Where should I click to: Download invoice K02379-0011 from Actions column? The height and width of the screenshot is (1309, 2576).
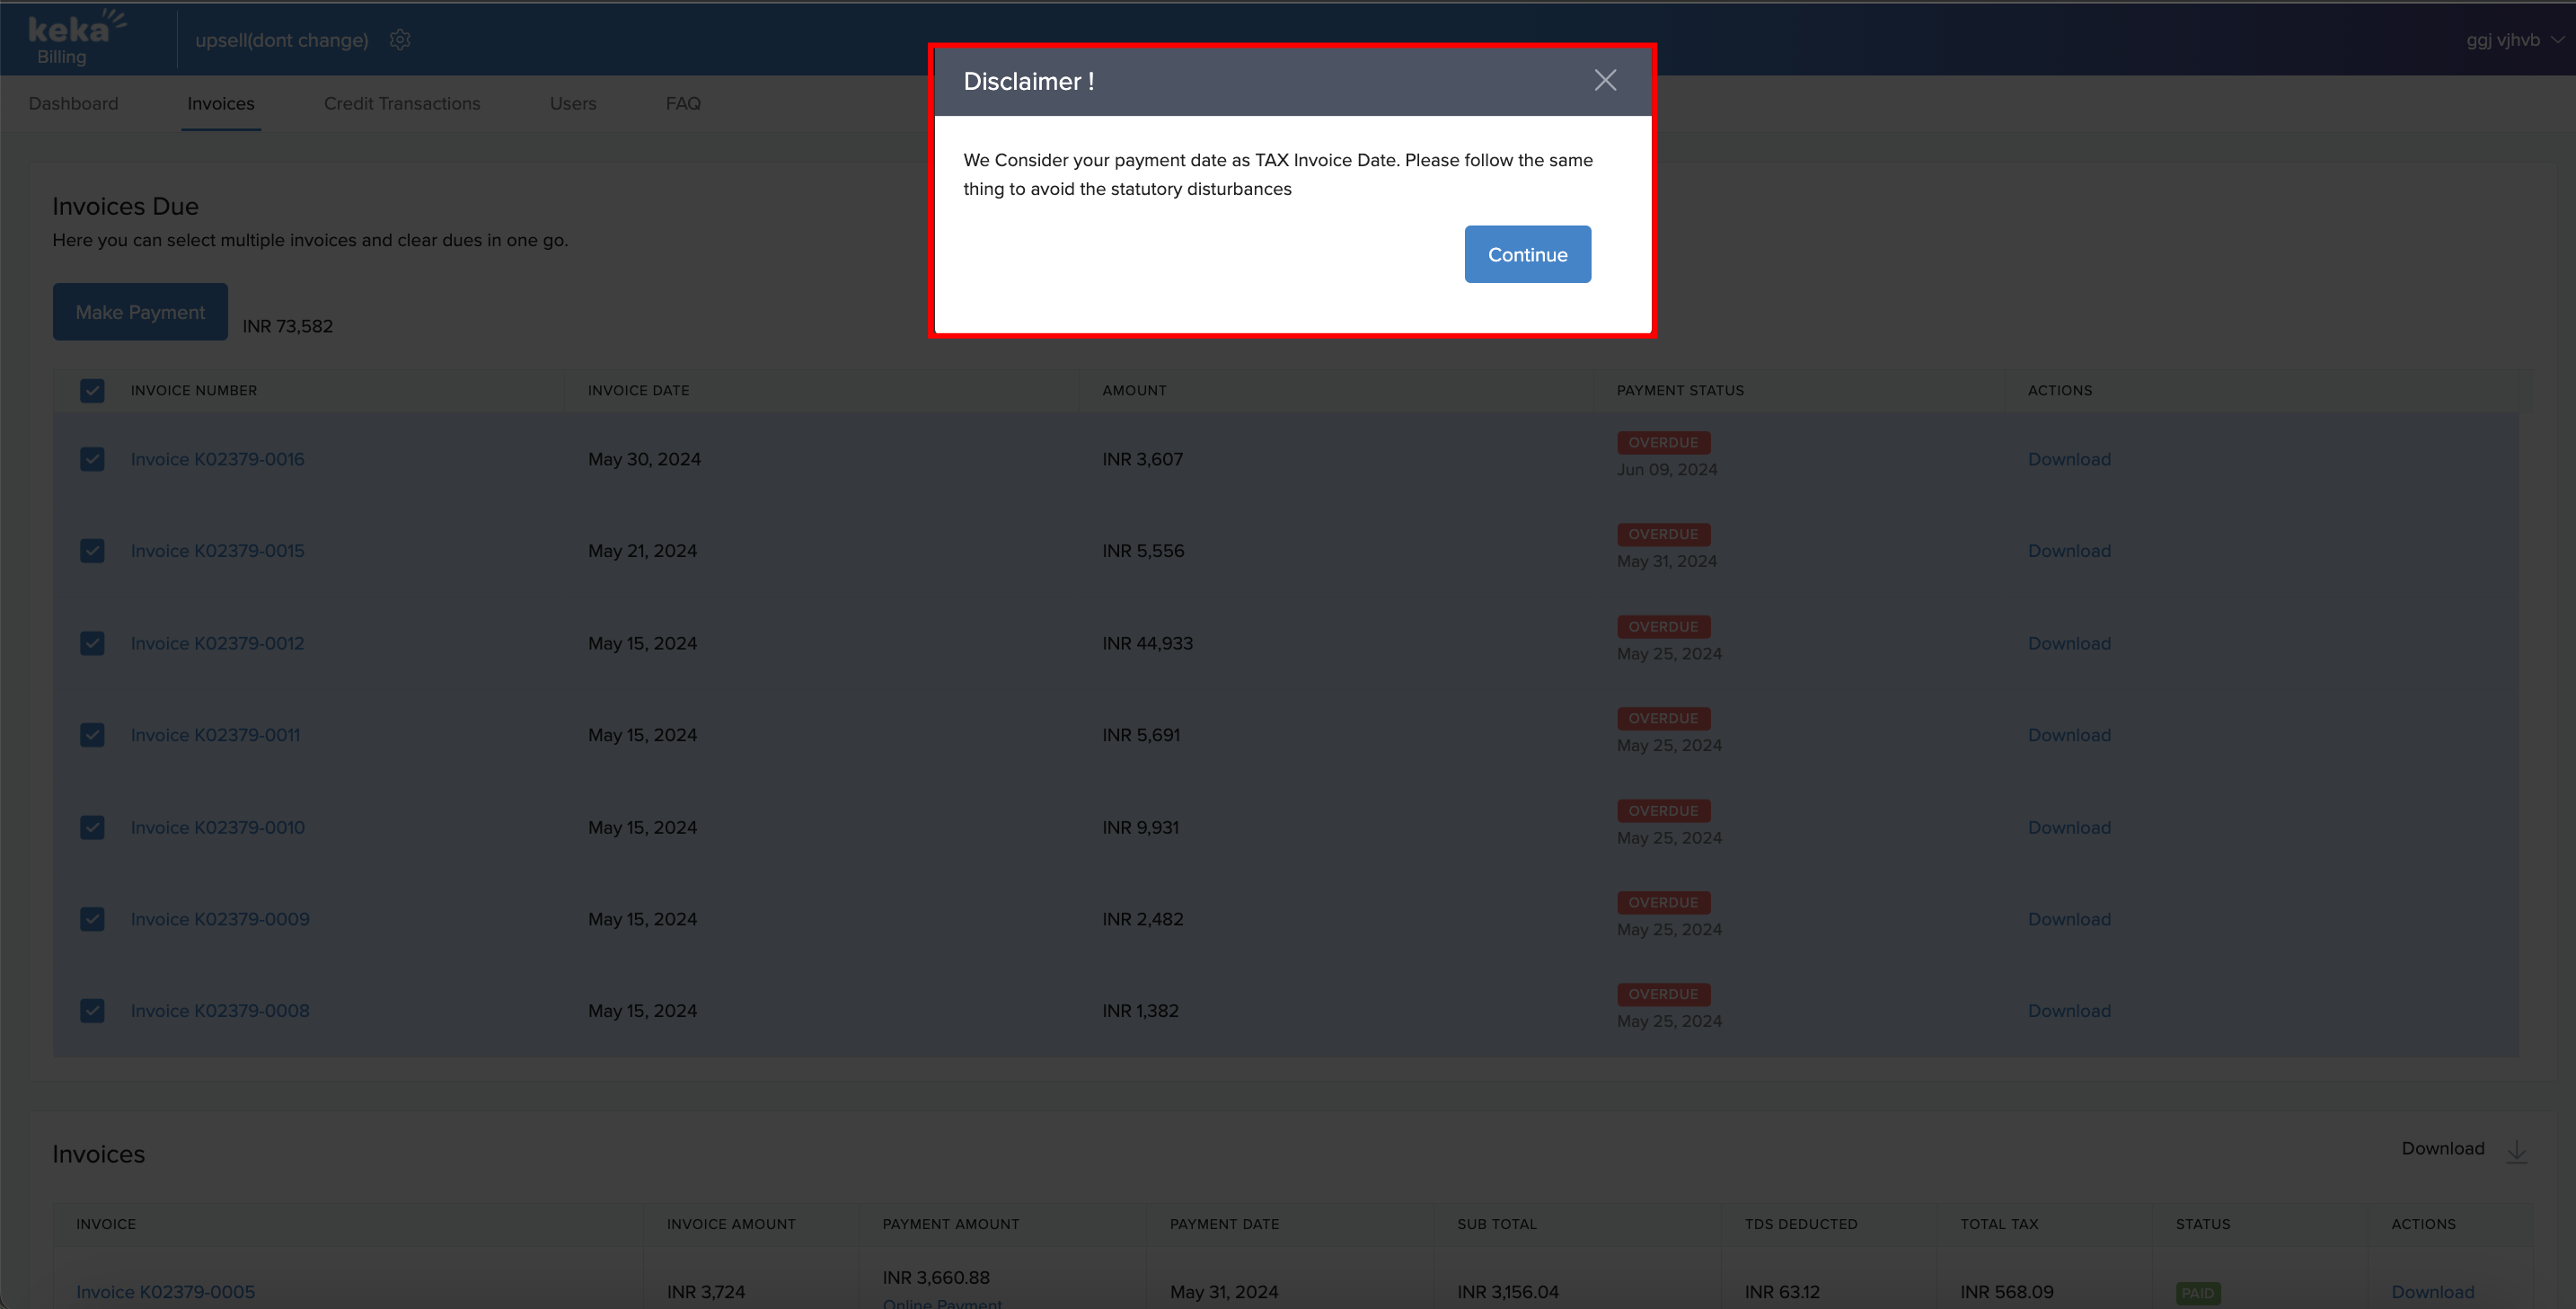coord(2069,735)
